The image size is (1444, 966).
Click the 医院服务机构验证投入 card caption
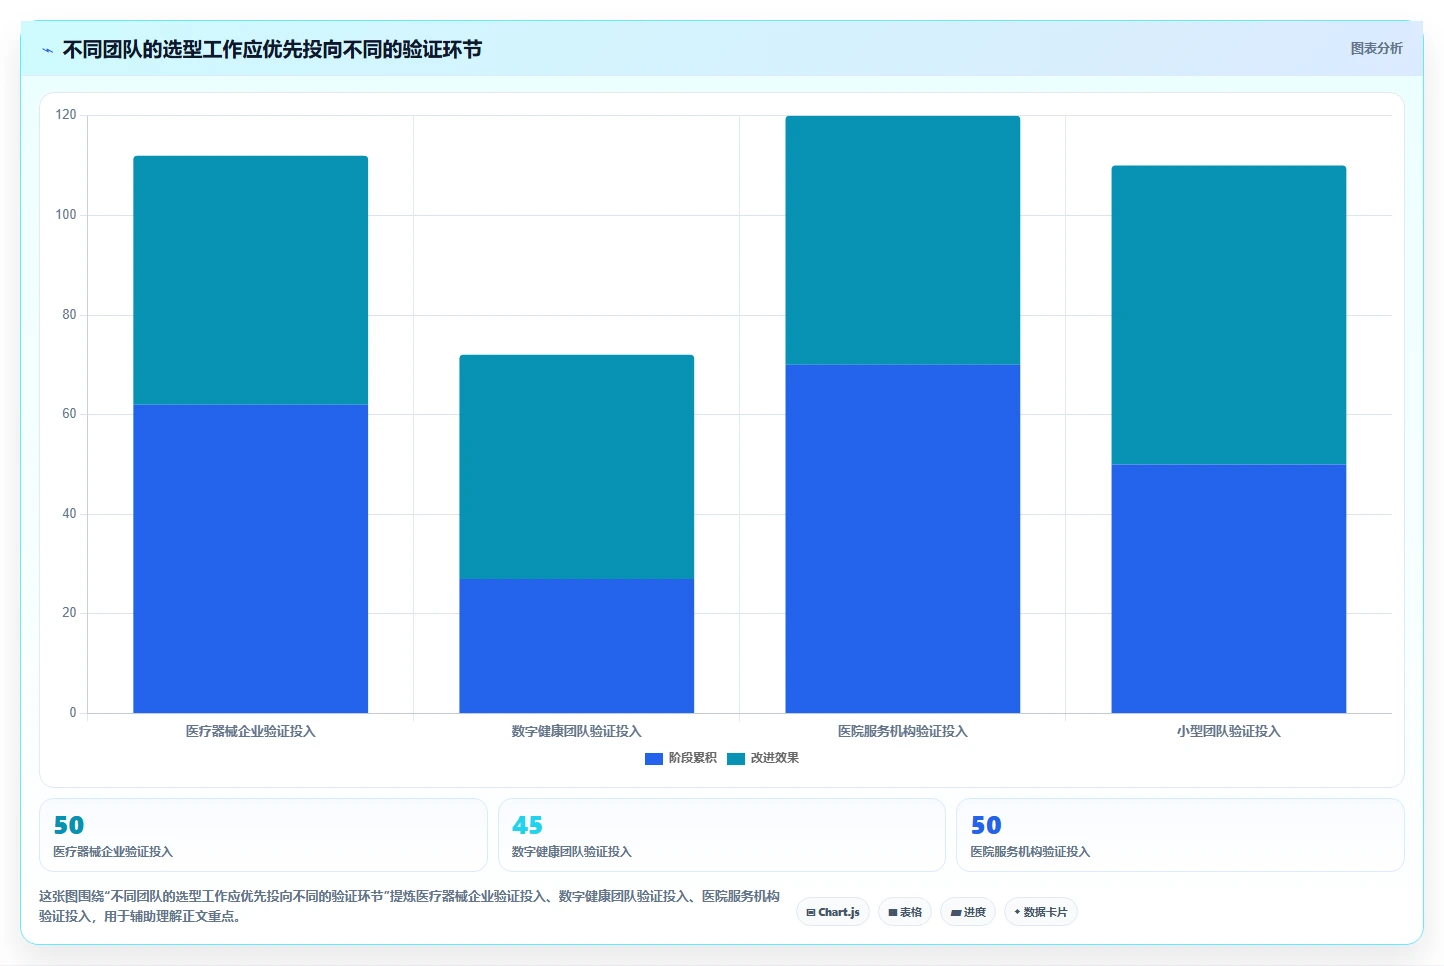(1030, 852)
